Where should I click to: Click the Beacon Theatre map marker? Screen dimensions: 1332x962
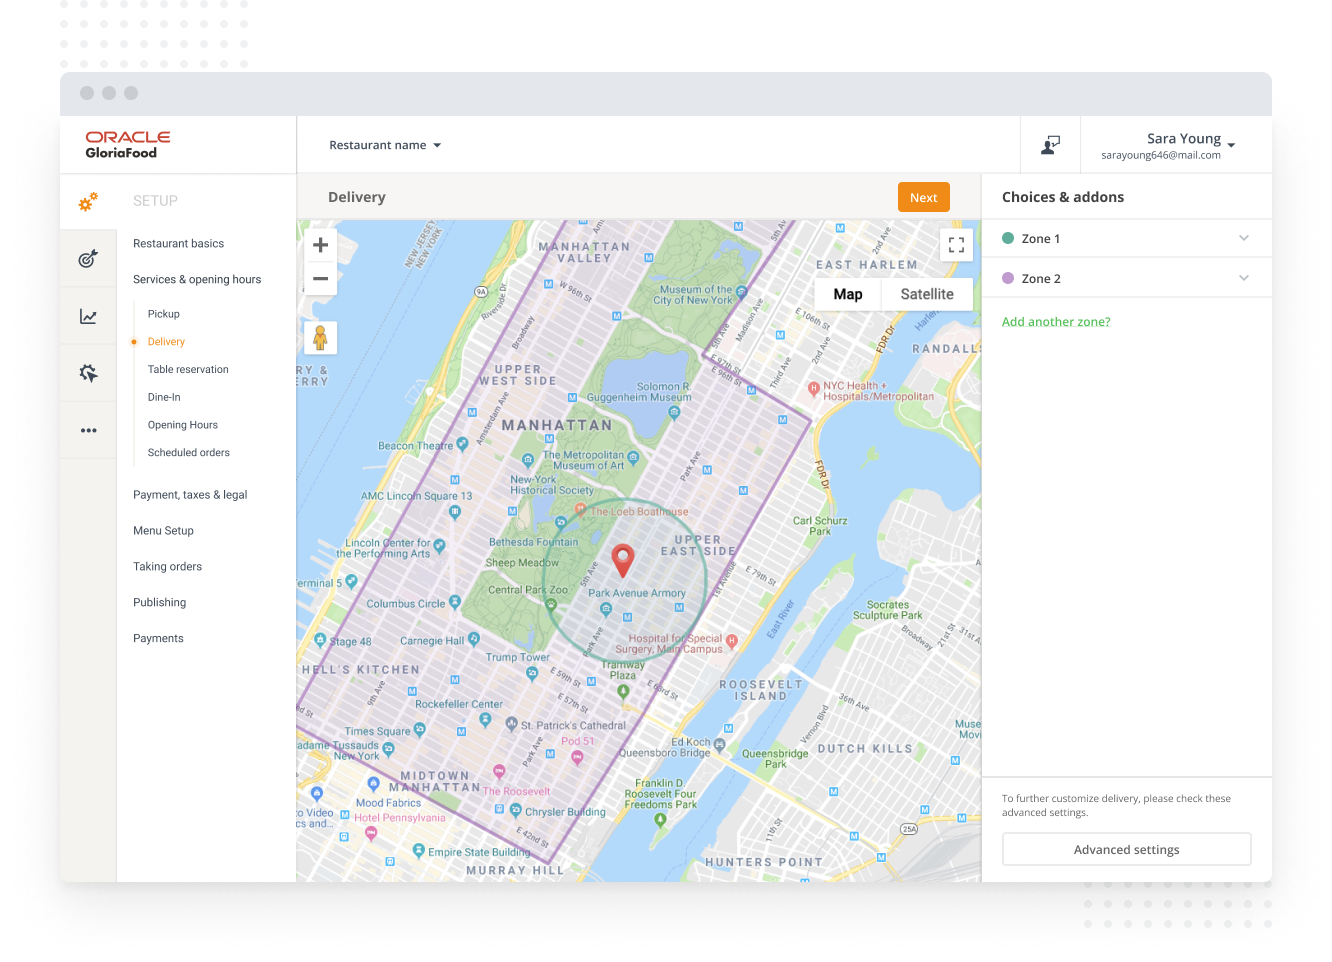pos(462,443)
